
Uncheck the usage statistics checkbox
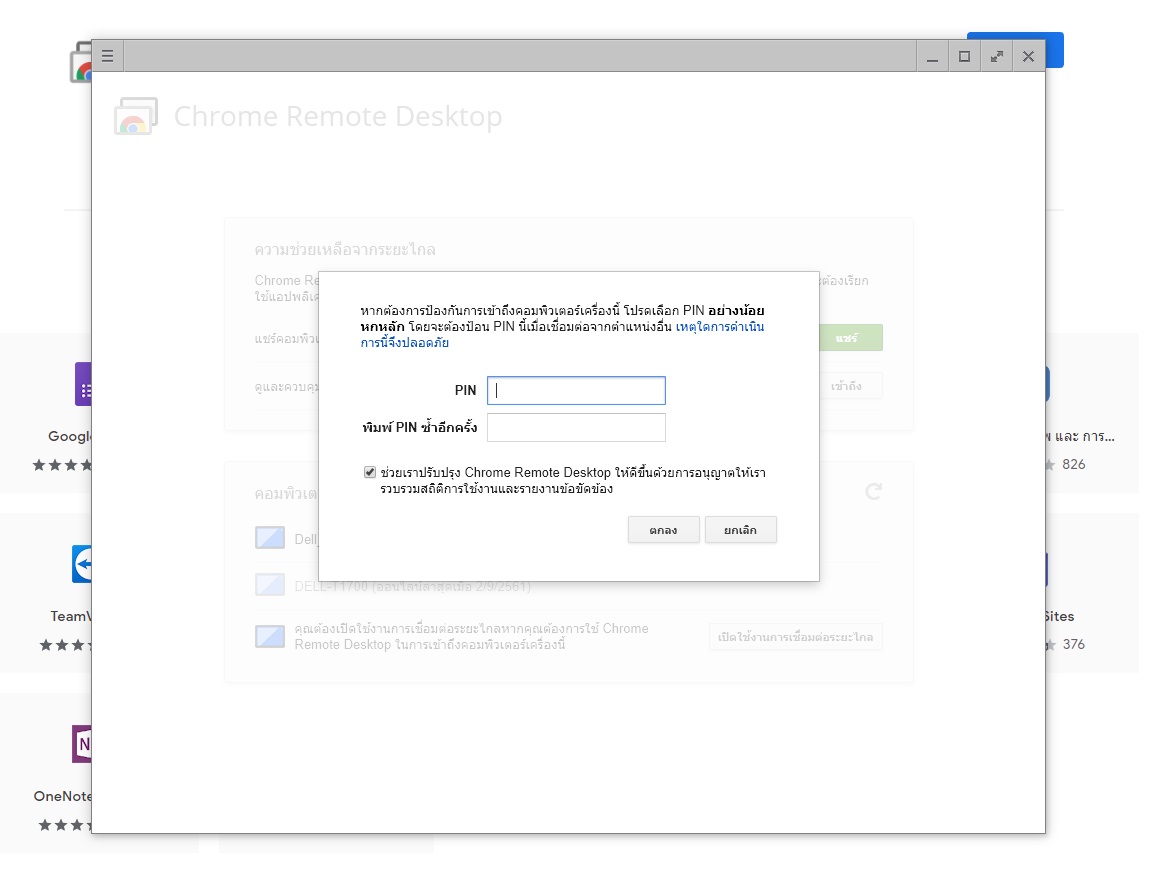370,472
